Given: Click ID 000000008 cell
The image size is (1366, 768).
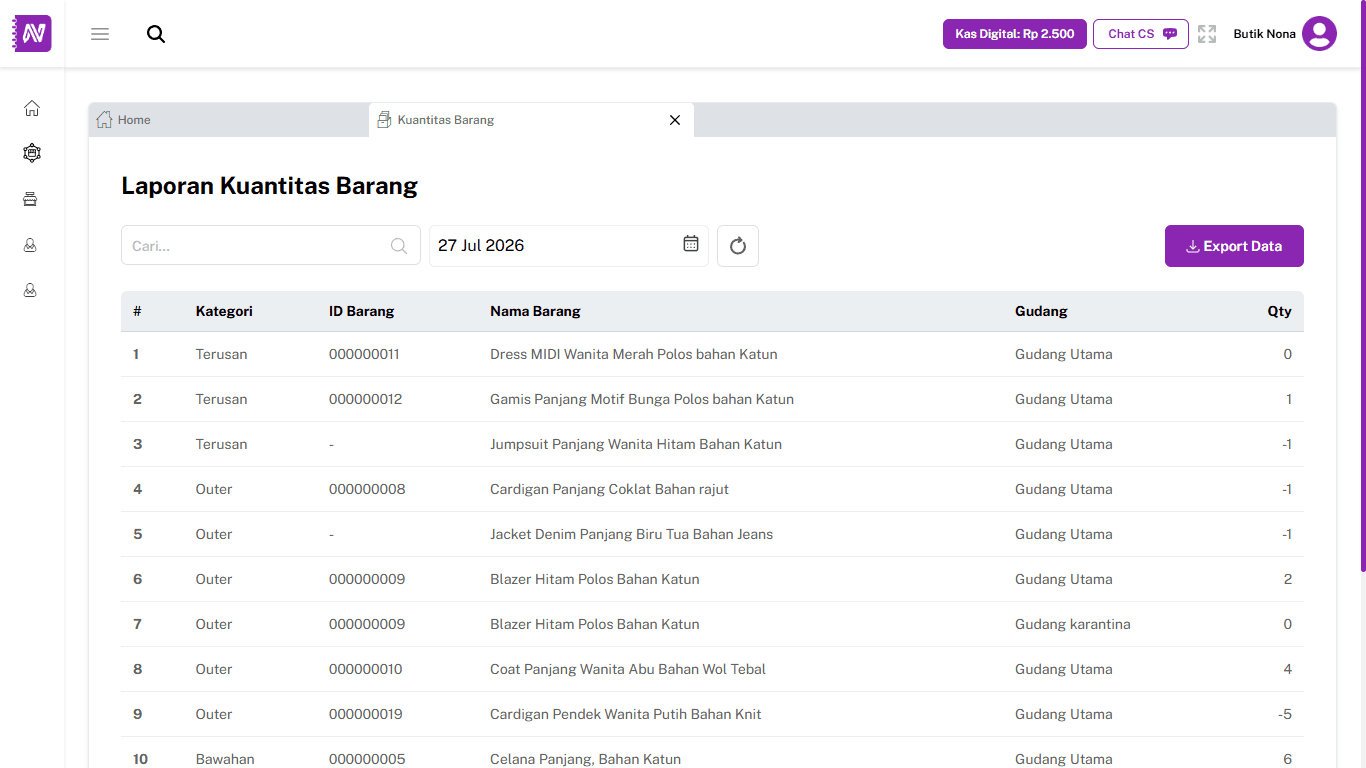Looking at the screenshot, I should point(367,489).
